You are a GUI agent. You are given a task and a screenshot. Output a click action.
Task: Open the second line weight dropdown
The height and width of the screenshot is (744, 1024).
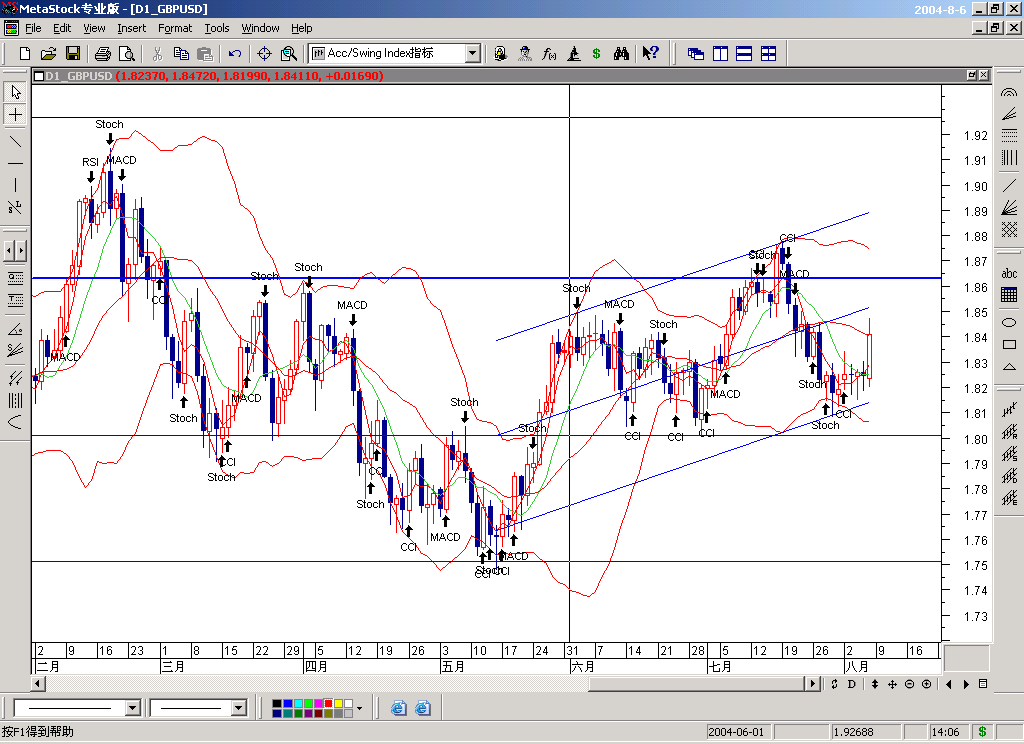pos(238,708)
